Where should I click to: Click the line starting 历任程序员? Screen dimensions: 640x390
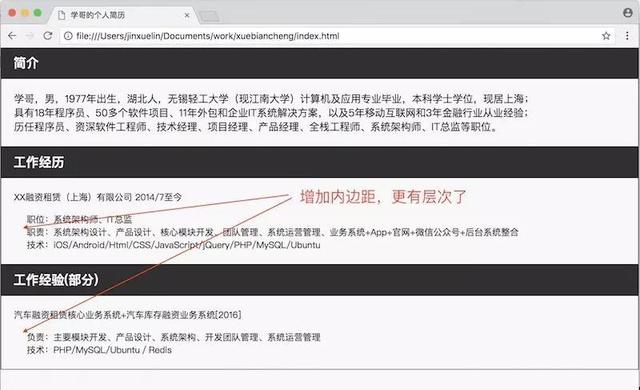tap(256, 127)
